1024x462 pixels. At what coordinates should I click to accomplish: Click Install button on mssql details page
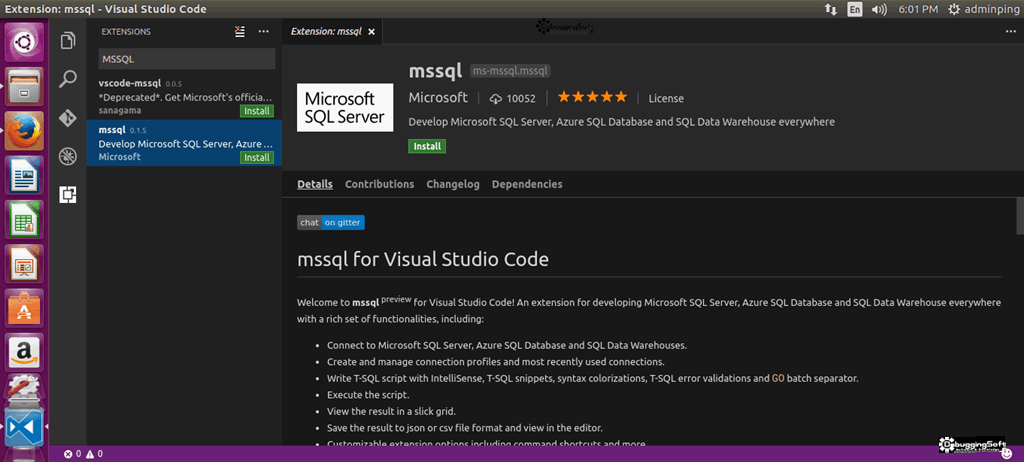click(x=427, y=146)
